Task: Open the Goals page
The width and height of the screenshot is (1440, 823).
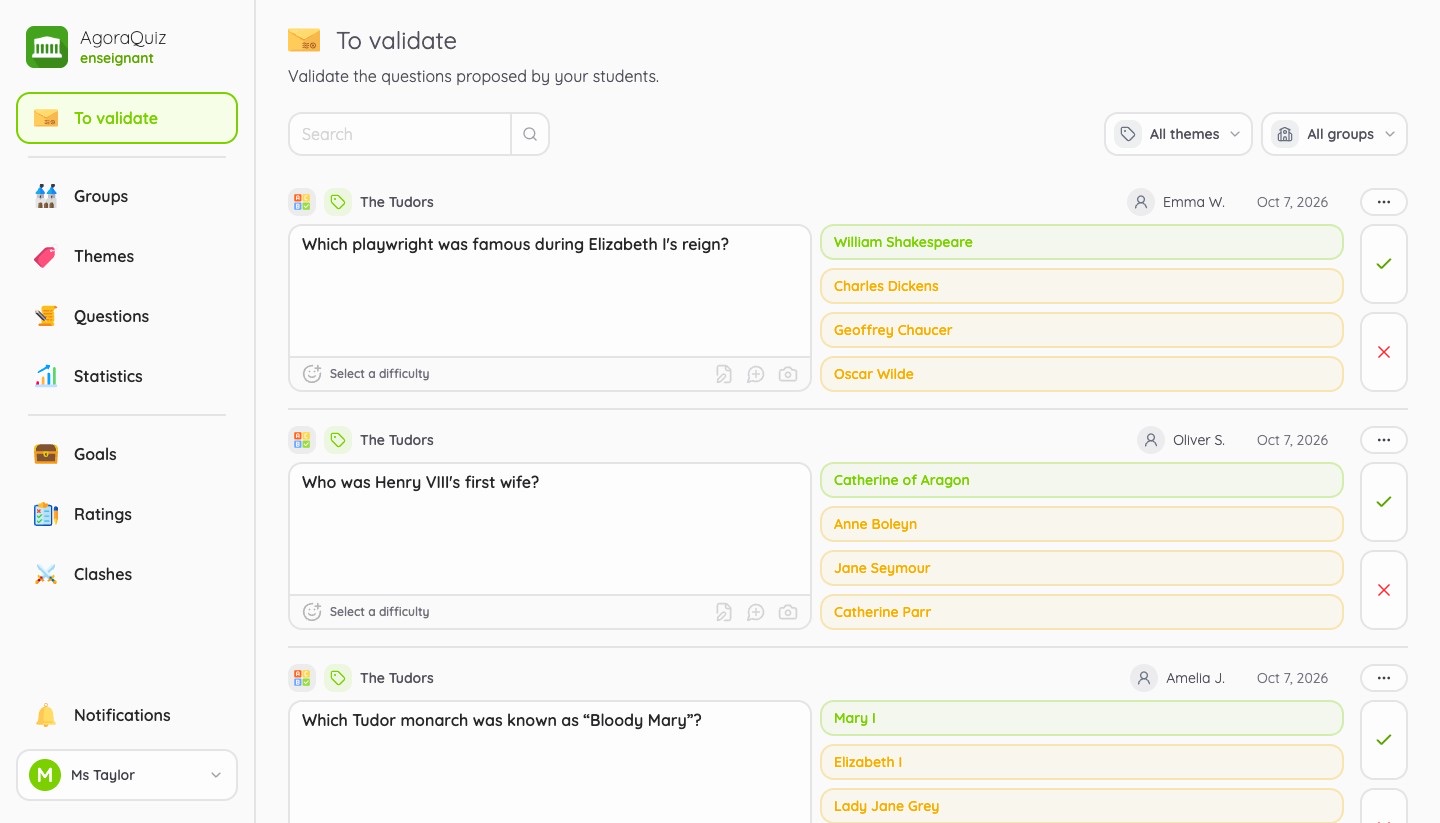Action: (127, 454)
